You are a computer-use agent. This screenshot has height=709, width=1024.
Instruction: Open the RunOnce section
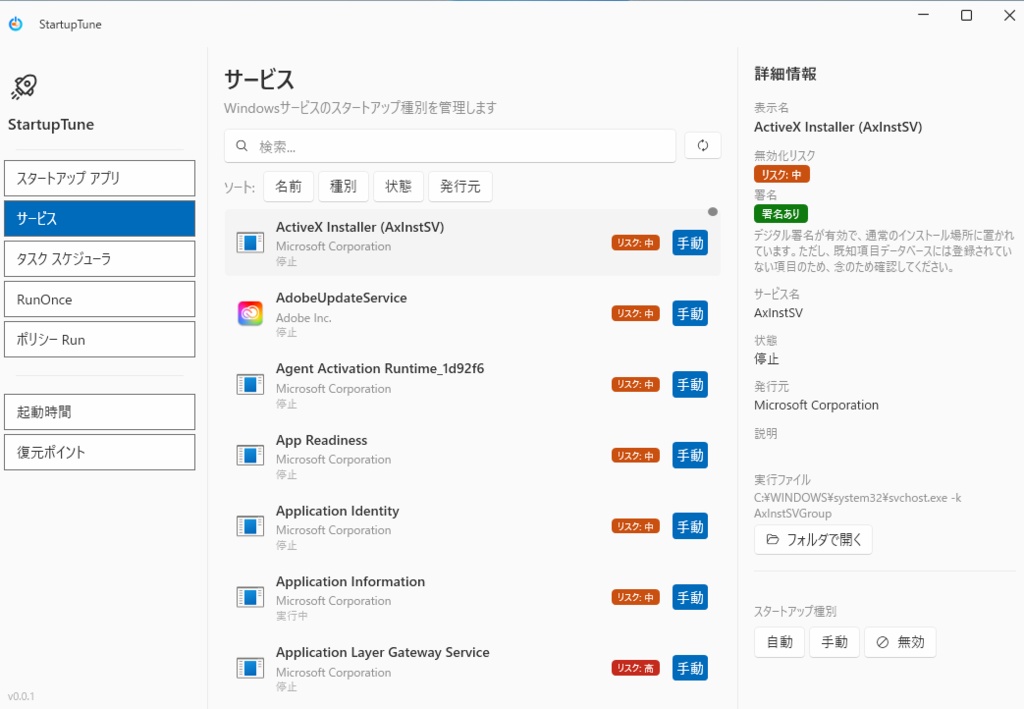[x=99, y=299]
